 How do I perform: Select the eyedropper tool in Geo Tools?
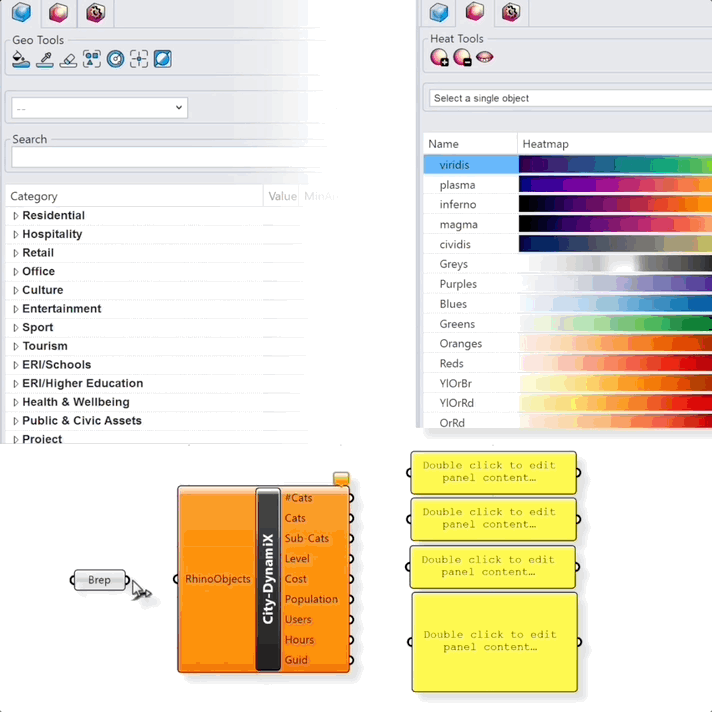coord(45,60)
